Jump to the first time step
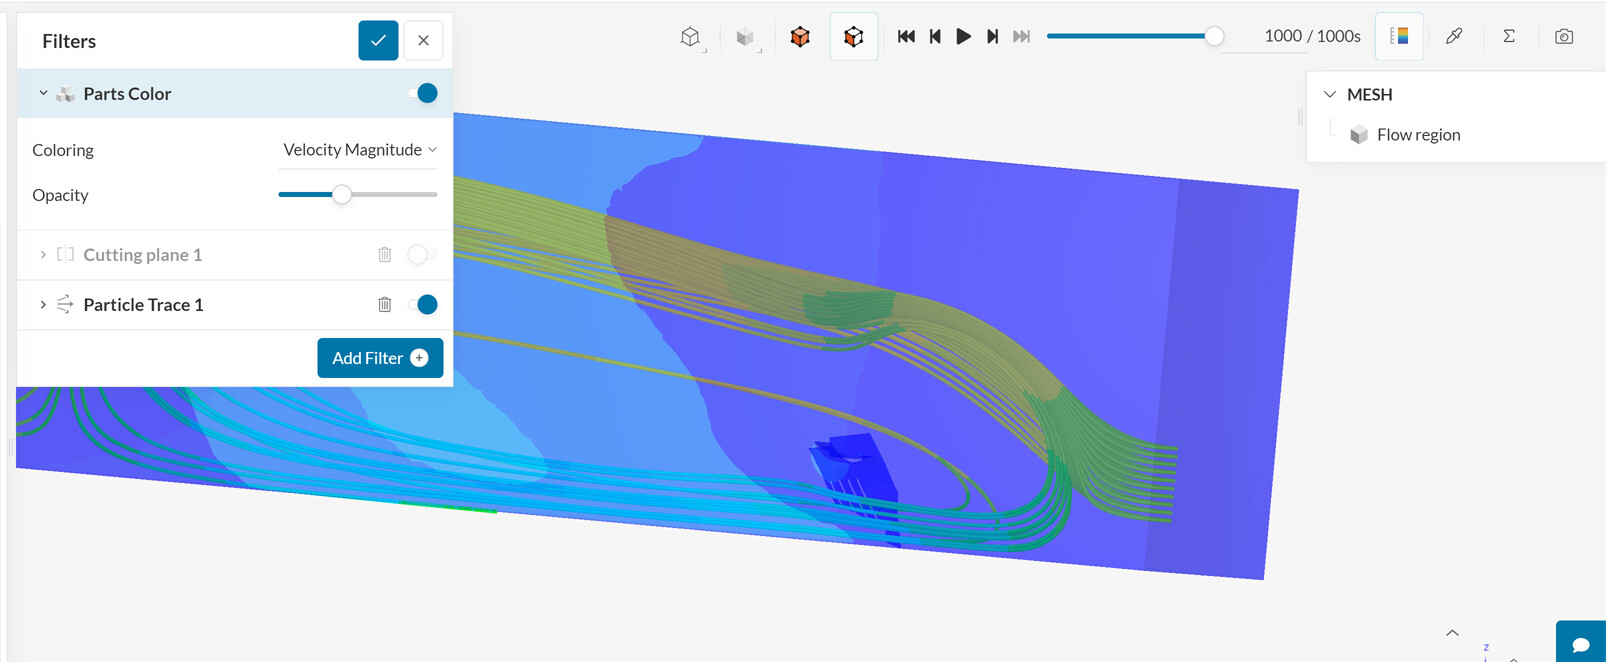The image size is (1606, 662). pyautogui.click(x=906, y=36)
